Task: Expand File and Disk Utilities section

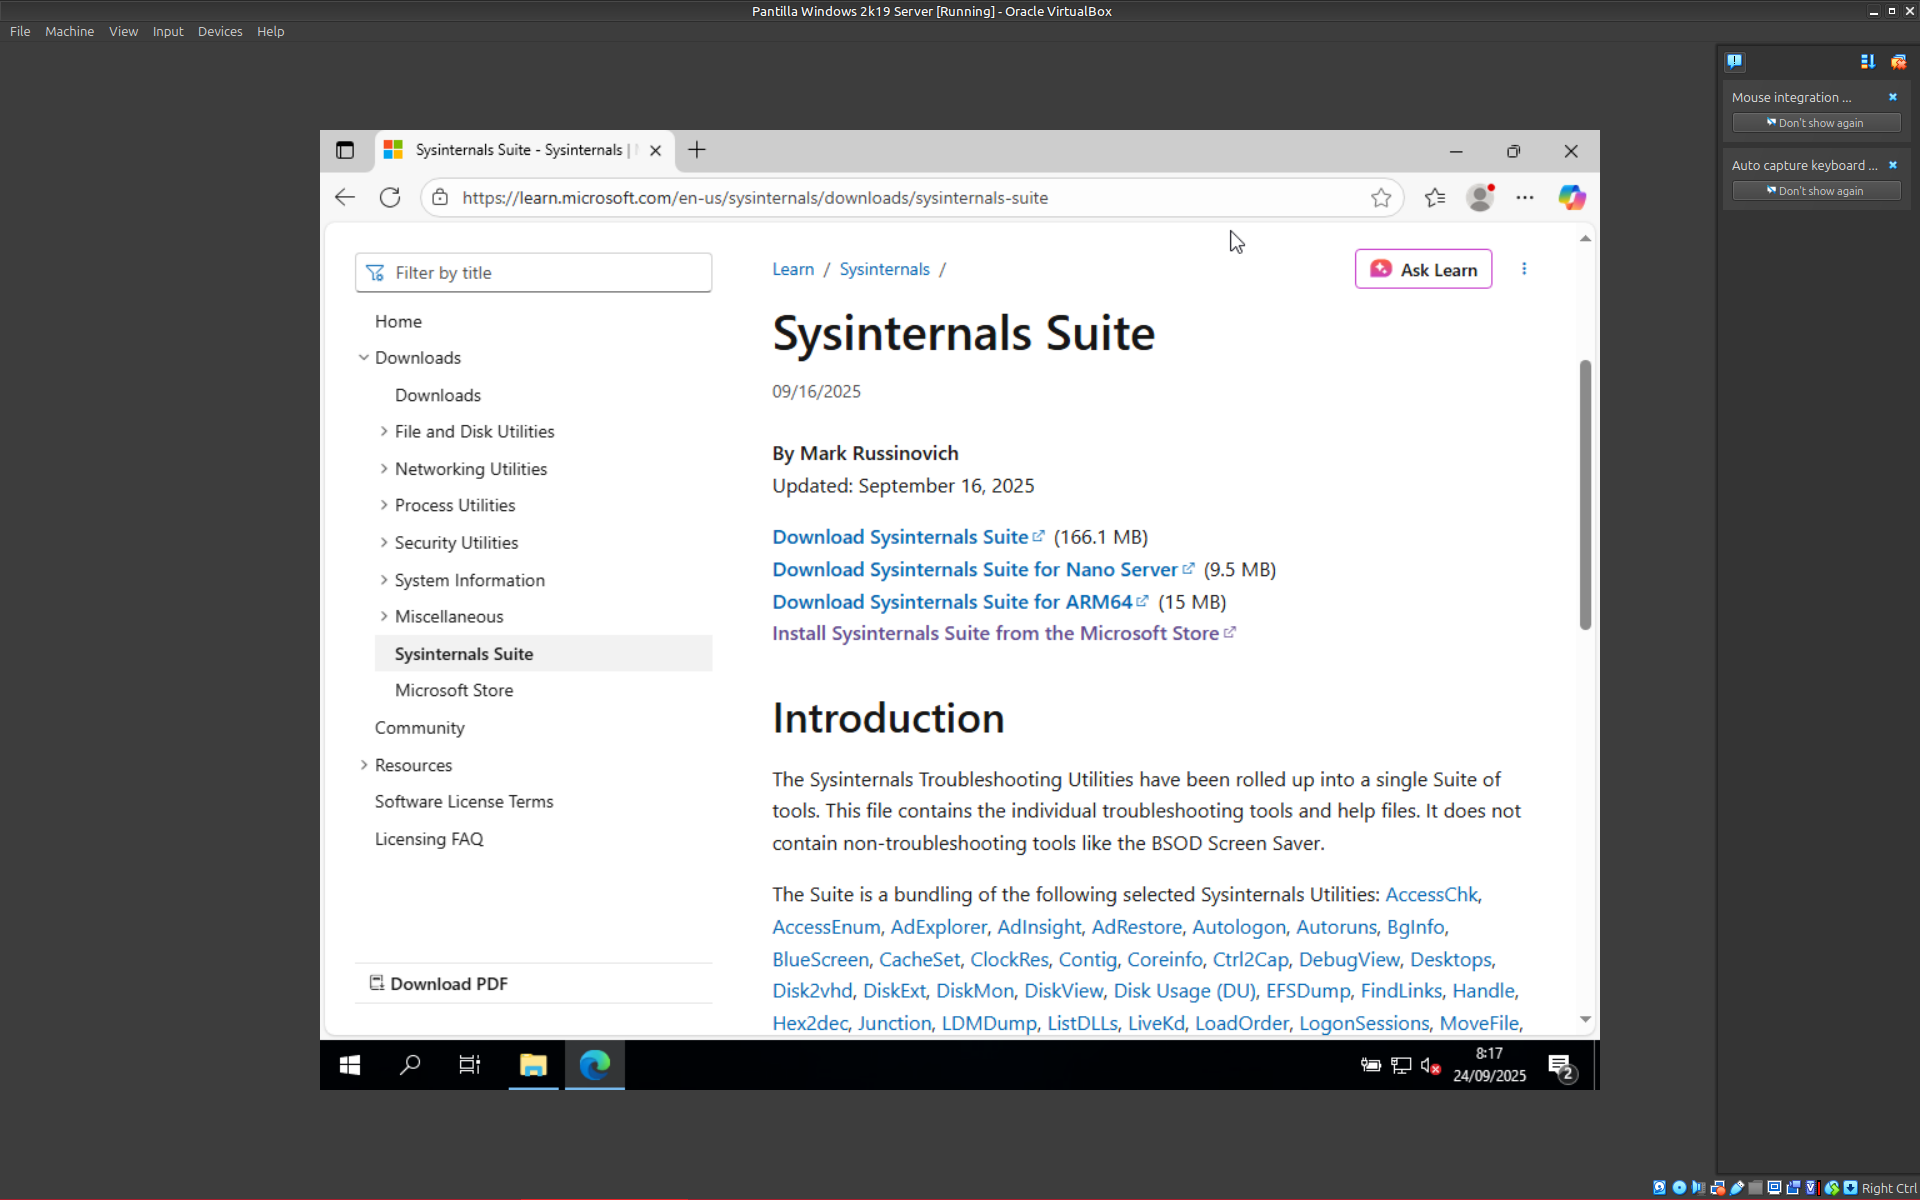Action: tap(384, 431)
